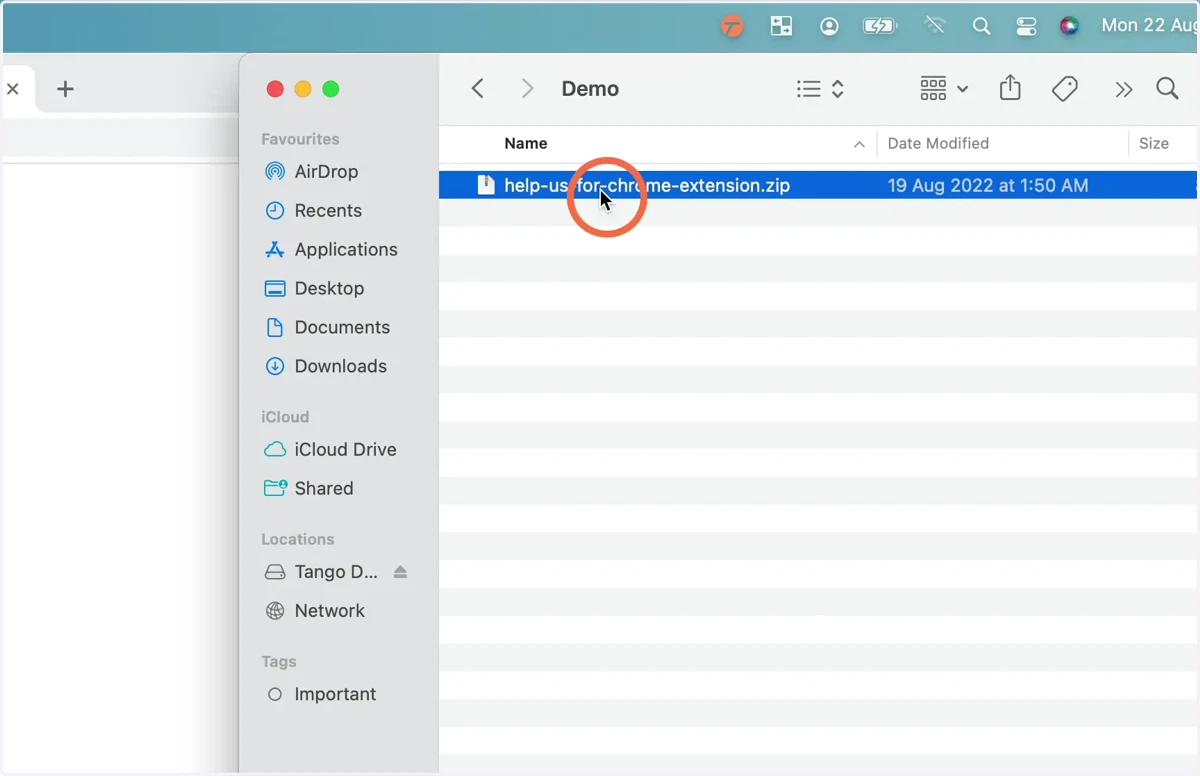Open the Share icon in the Finder toolbar
1200x776 pixels.
pos(1010,88)
